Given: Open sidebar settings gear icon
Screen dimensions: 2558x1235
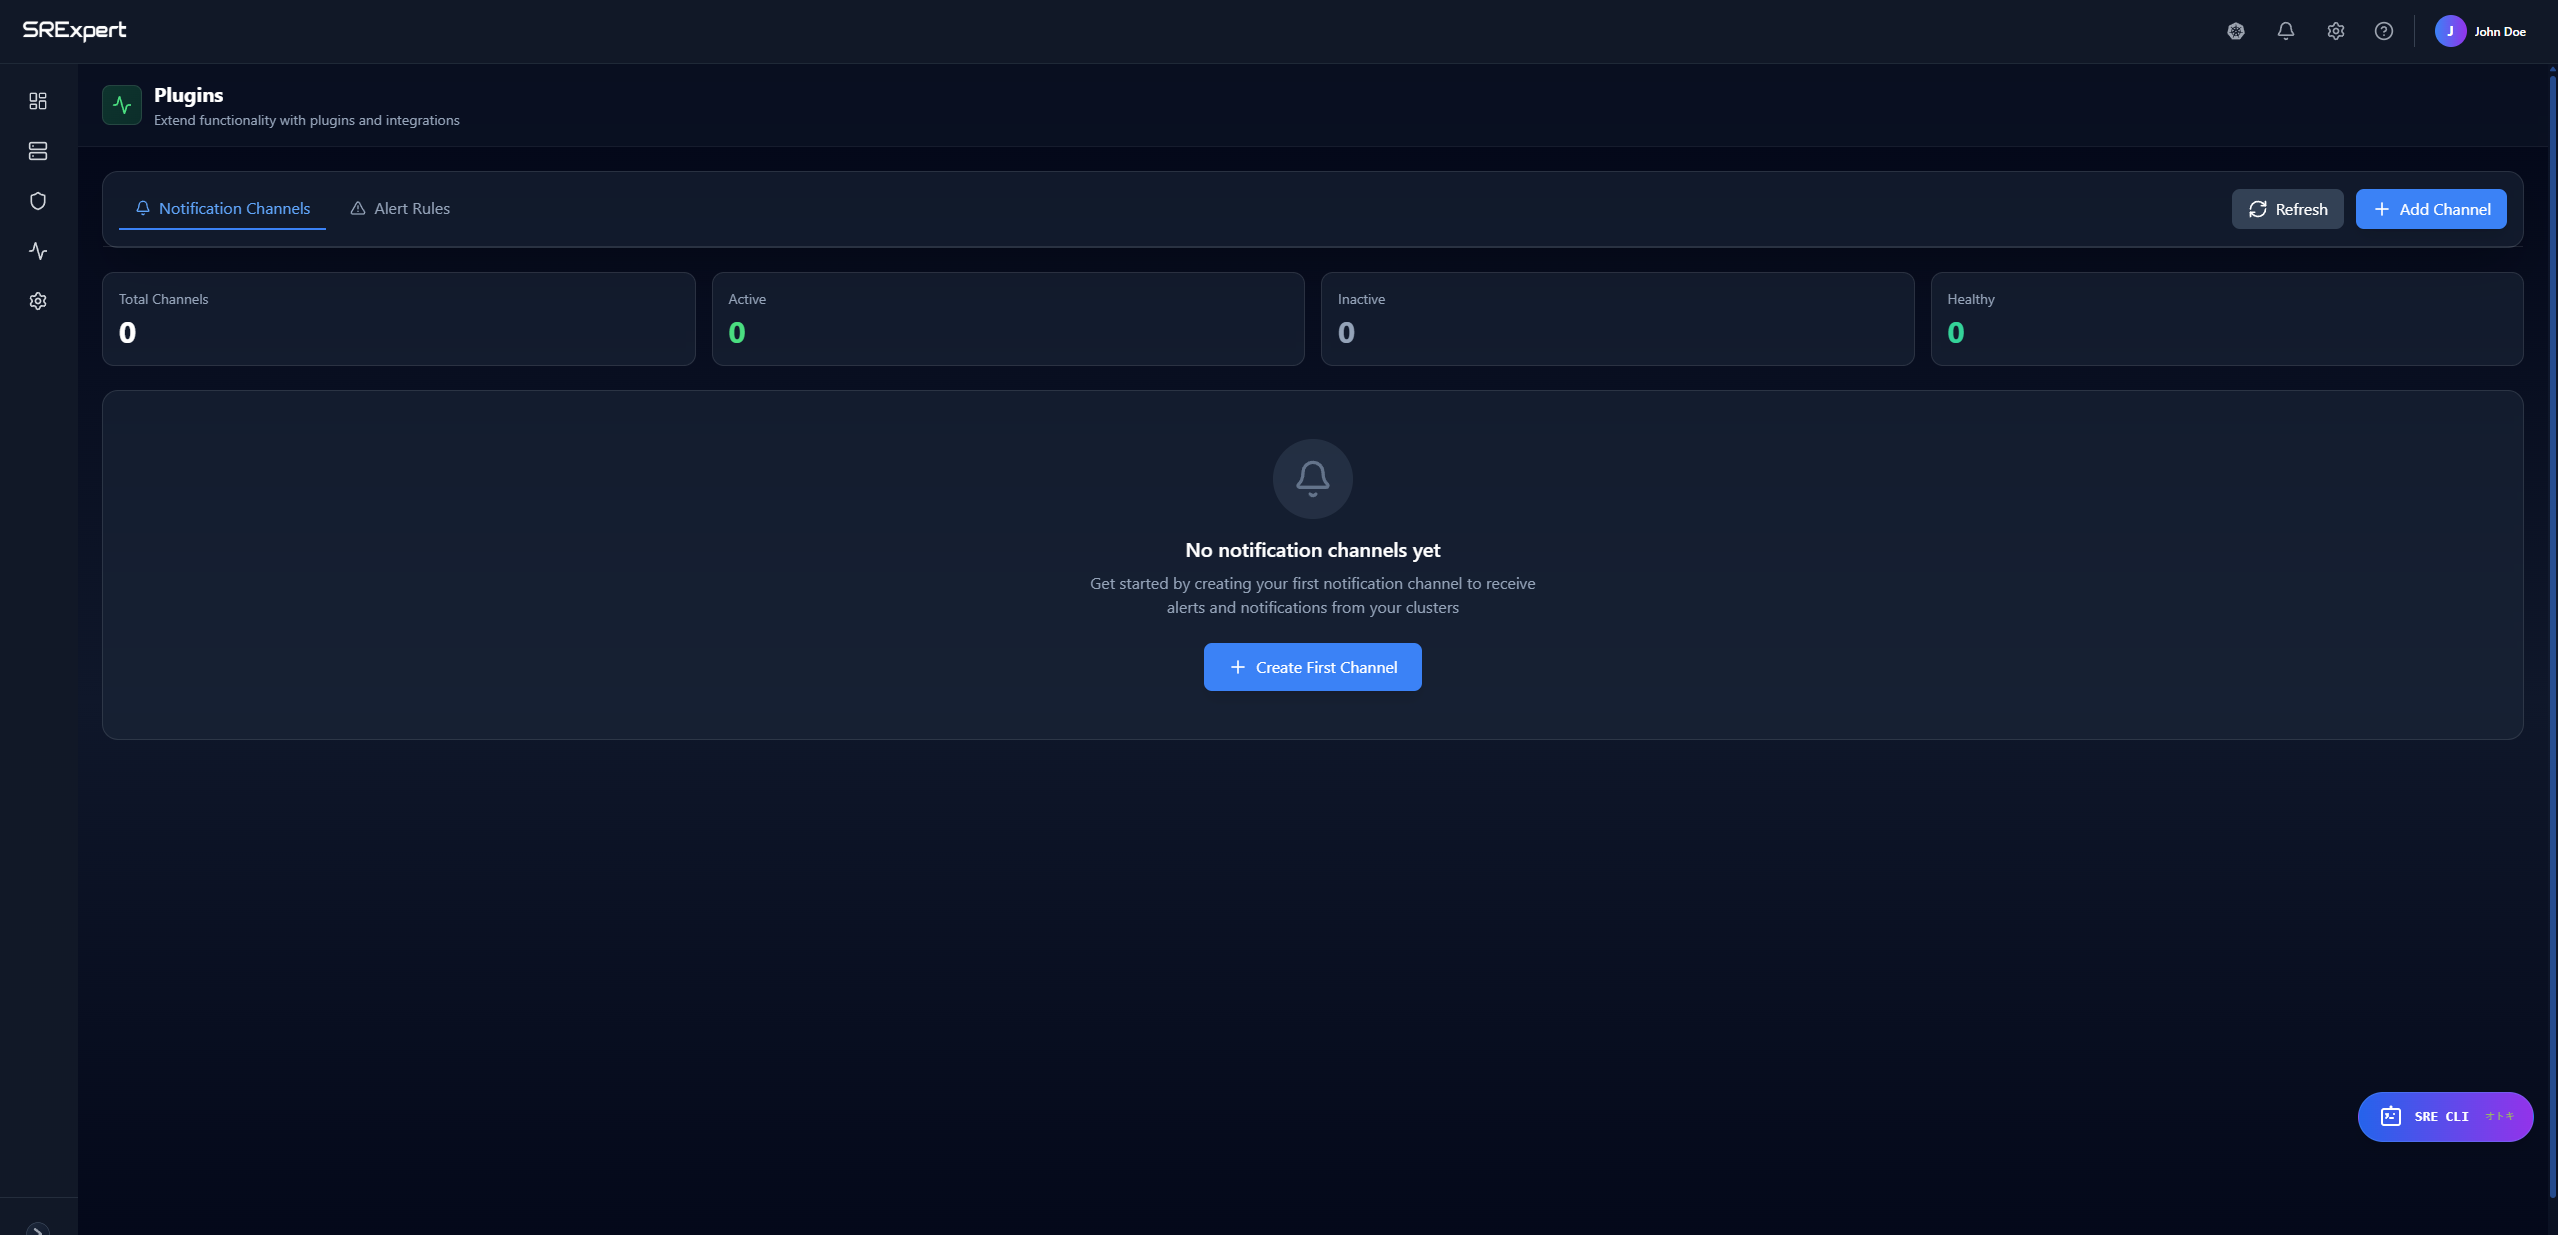Looking at the screenshot, I should [x=37, y=301].
